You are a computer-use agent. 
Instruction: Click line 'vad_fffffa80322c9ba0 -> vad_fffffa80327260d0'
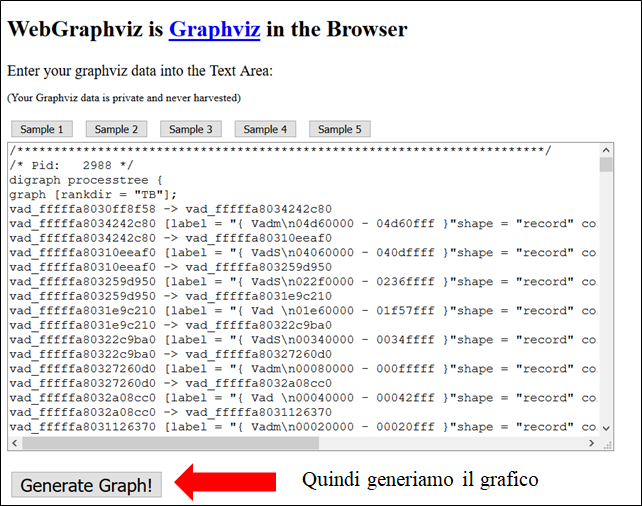point(171,355)
